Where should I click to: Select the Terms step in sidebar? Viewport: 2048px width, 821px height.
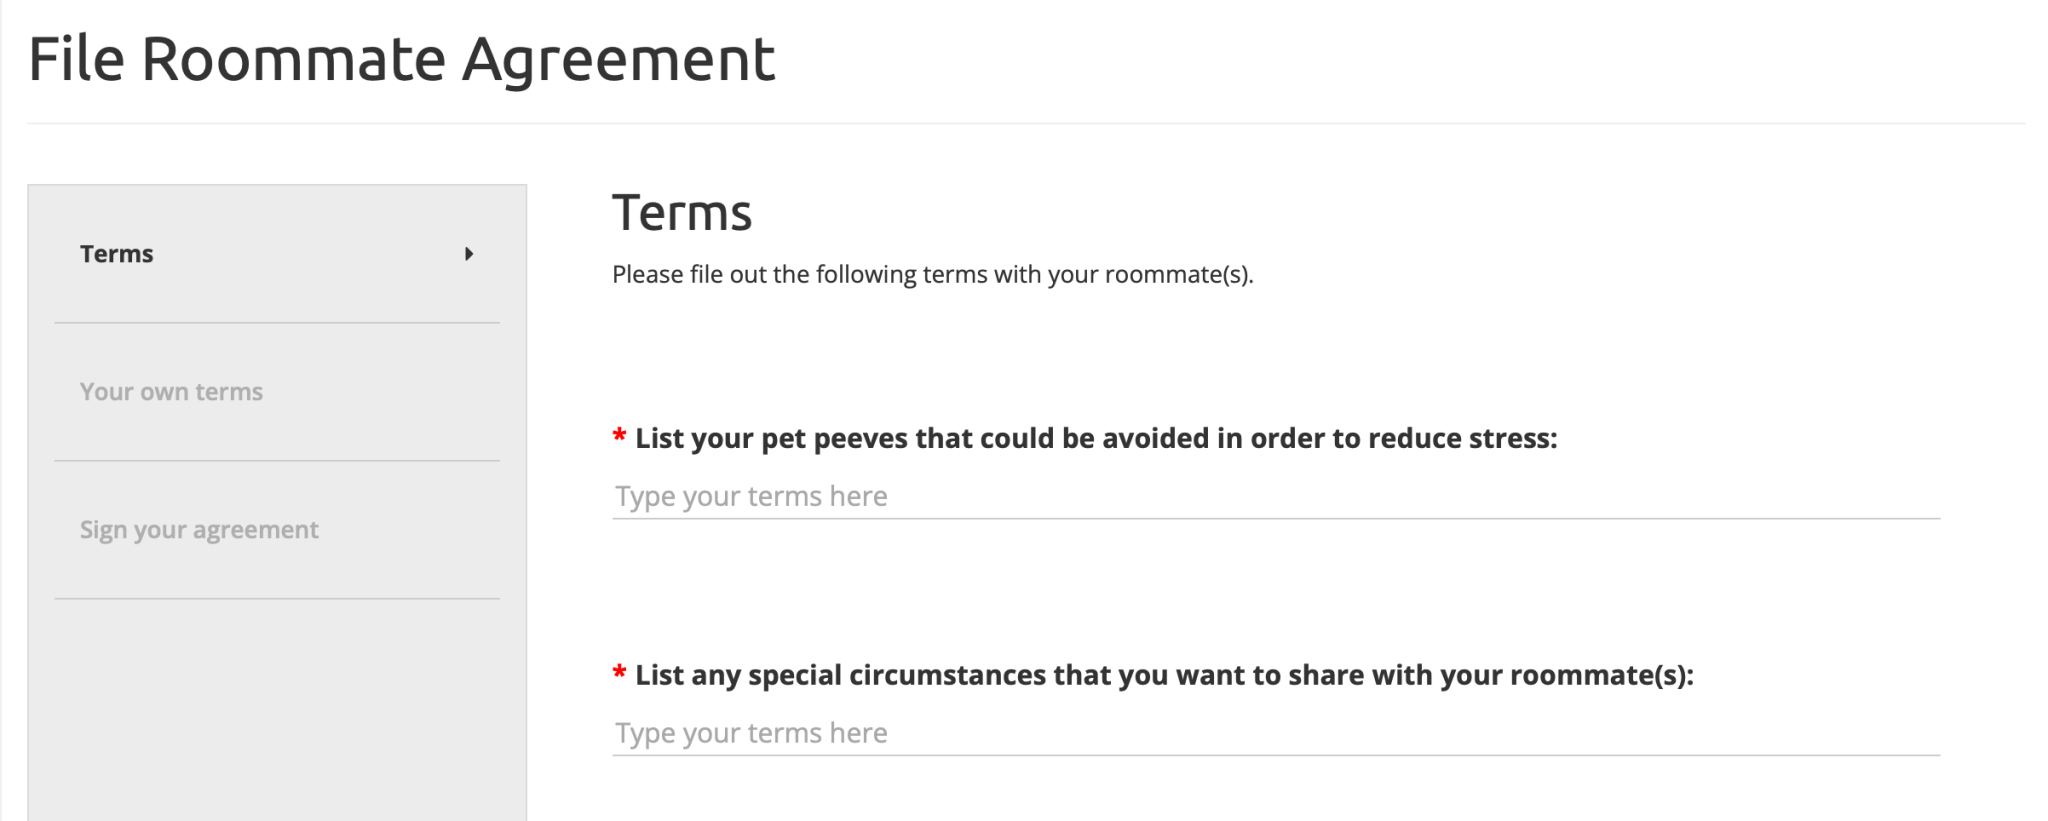116,255
